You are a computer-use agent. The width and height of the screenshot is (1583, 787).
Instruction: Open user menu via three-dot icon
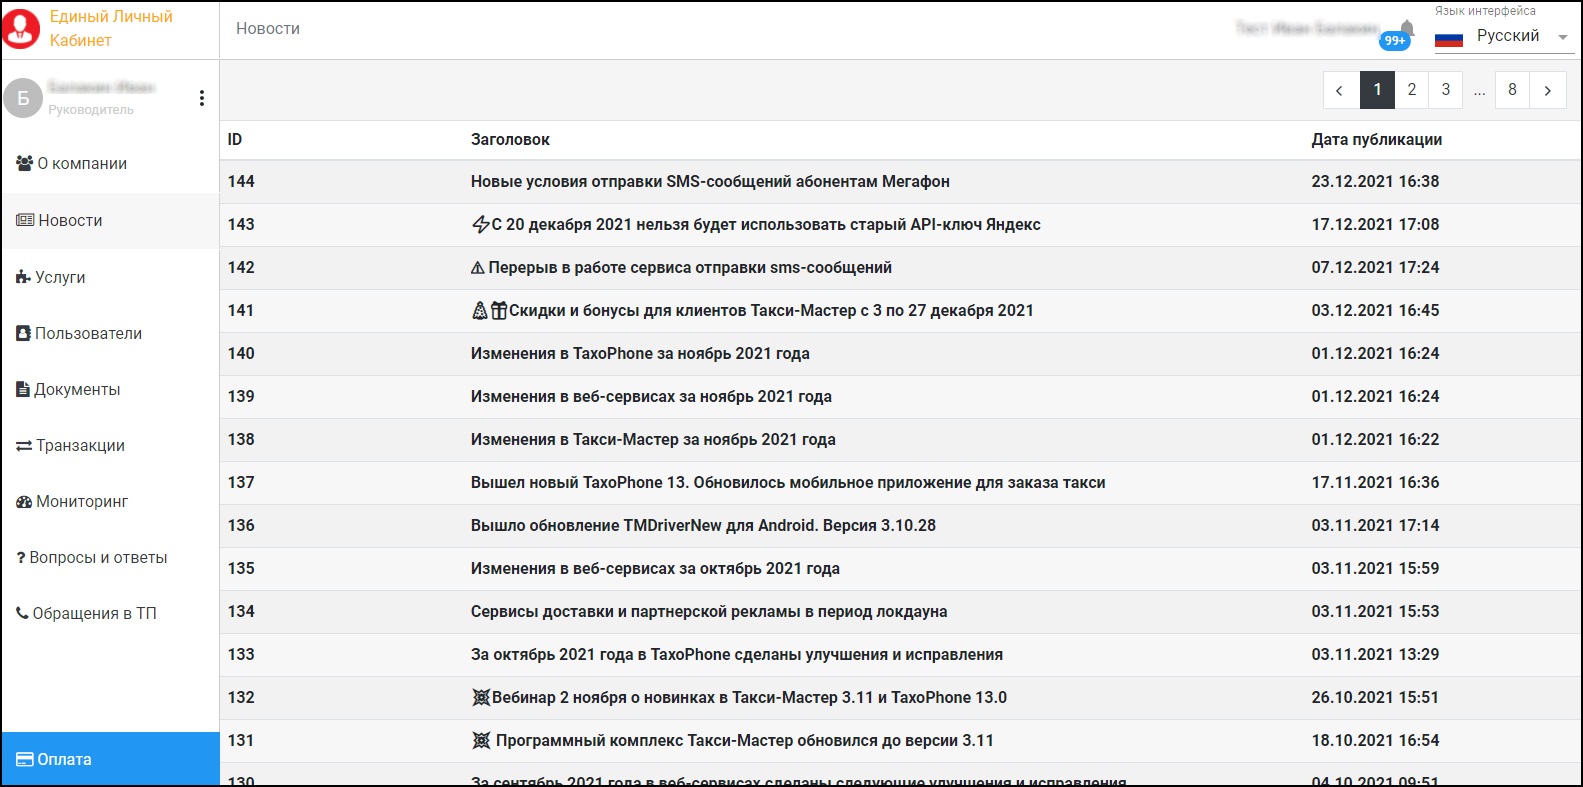pyautogui.click(x=202, y=98)
